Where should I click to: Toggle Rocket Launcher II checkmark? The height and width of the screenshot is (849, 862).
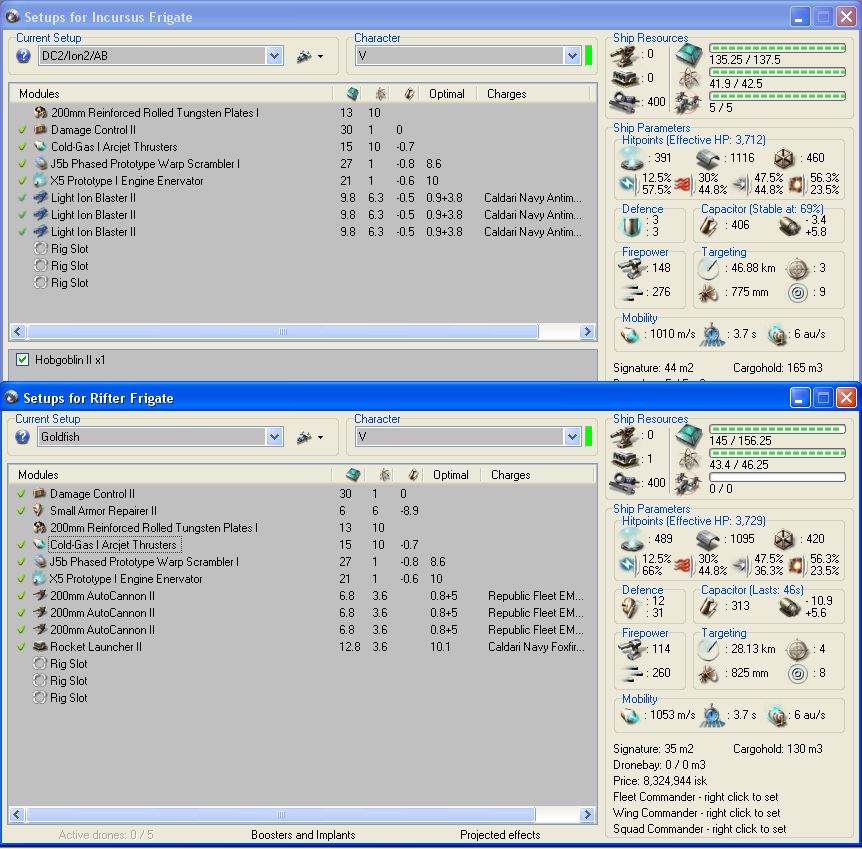point(21,647)
